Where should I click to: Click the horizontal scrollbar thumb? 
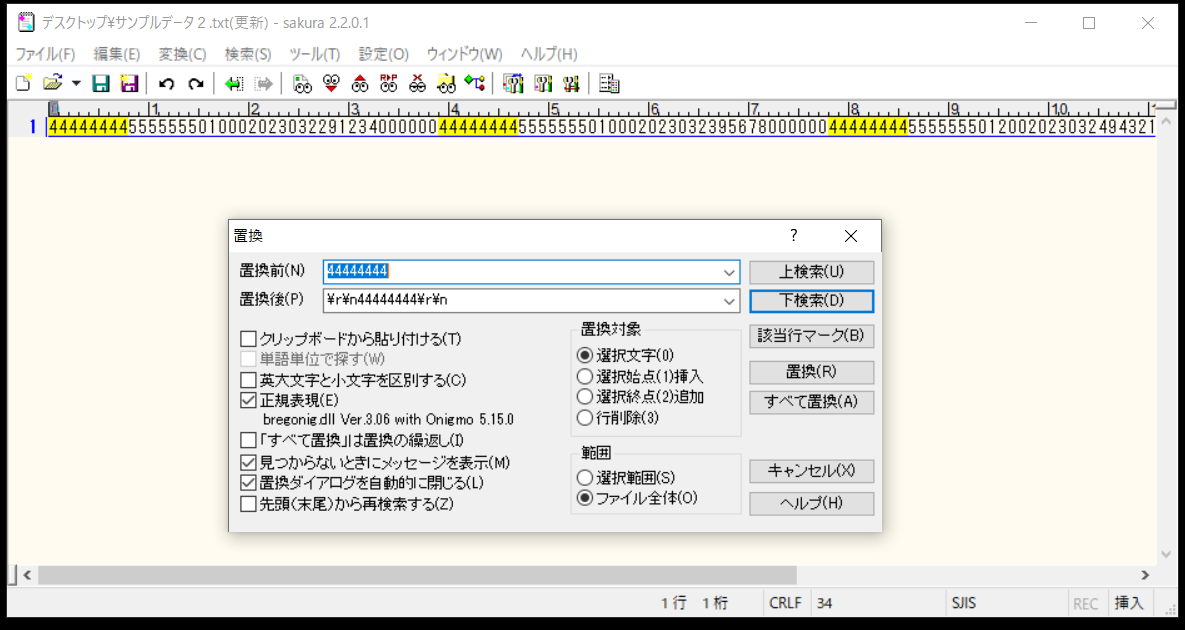[x=417, y=575]
